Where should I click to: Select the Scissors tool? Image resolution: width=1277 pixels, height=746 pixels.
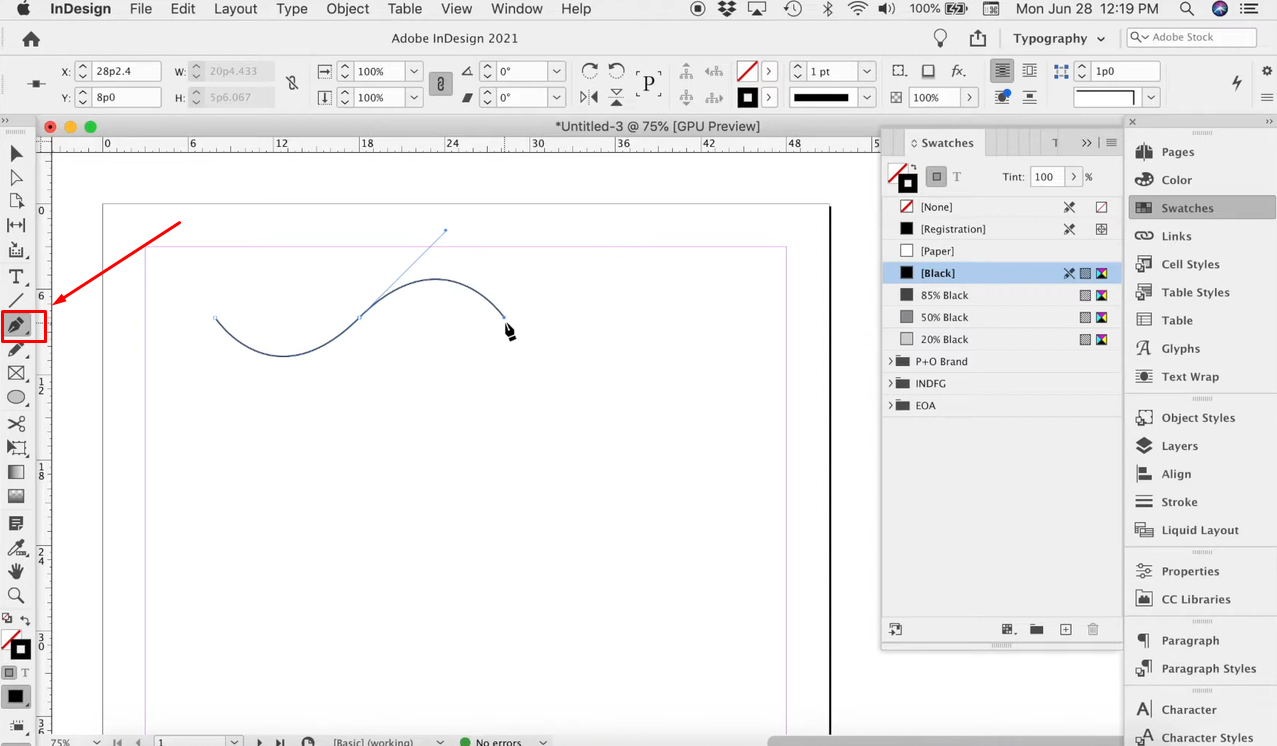(16, 424)
